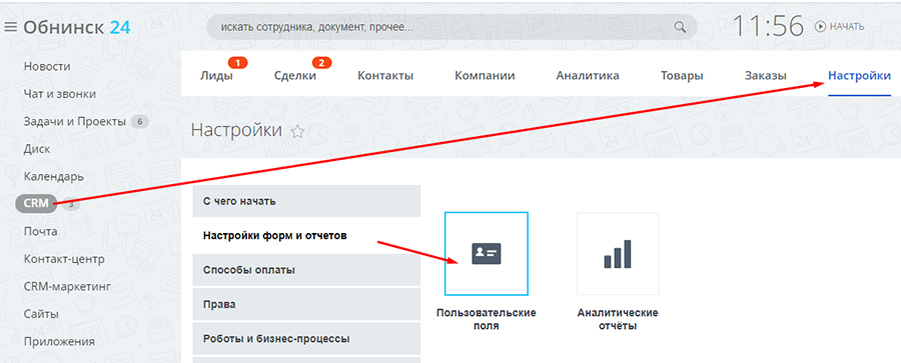Go to CRM-маркетинг in the sidebar
Screen dimensions: 901x363
[x=67, y=287]
